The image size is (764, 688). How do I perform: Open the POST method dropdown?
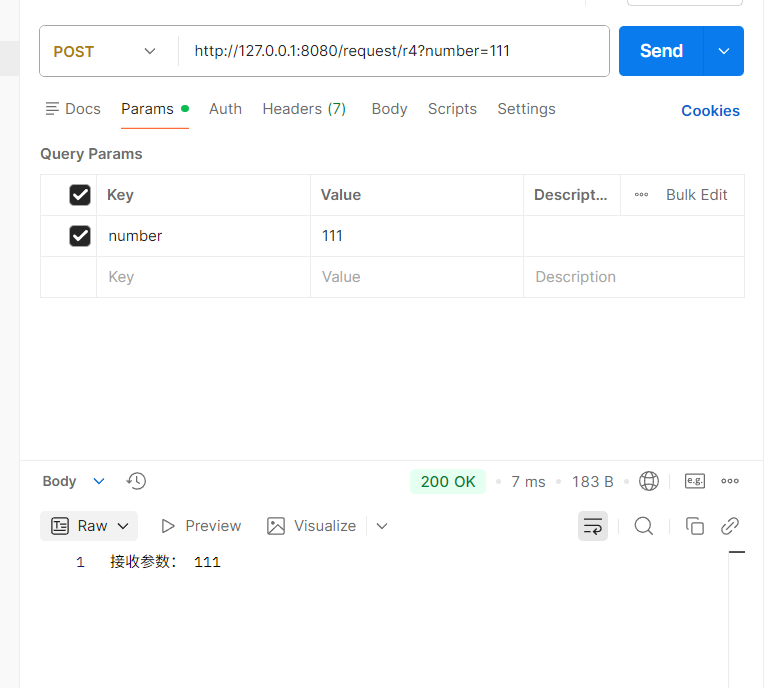click(104, 51)
